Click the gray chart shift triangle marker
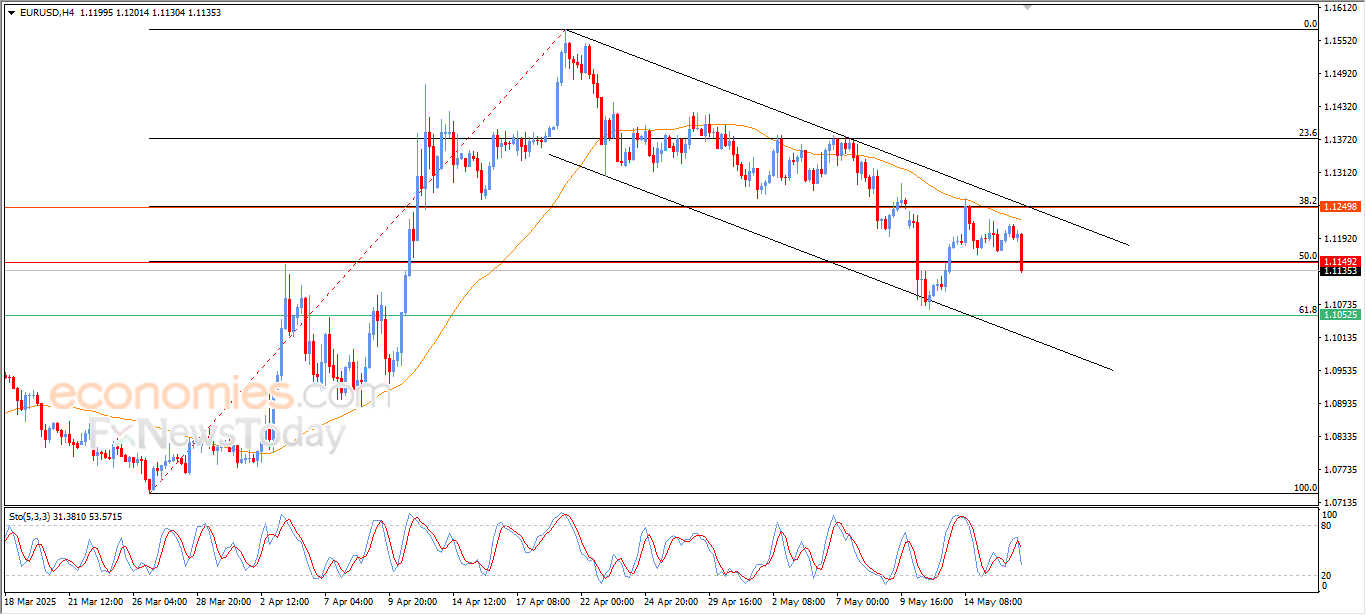The width and height of the screenshot is (1366, 615). click(1028, 8)
